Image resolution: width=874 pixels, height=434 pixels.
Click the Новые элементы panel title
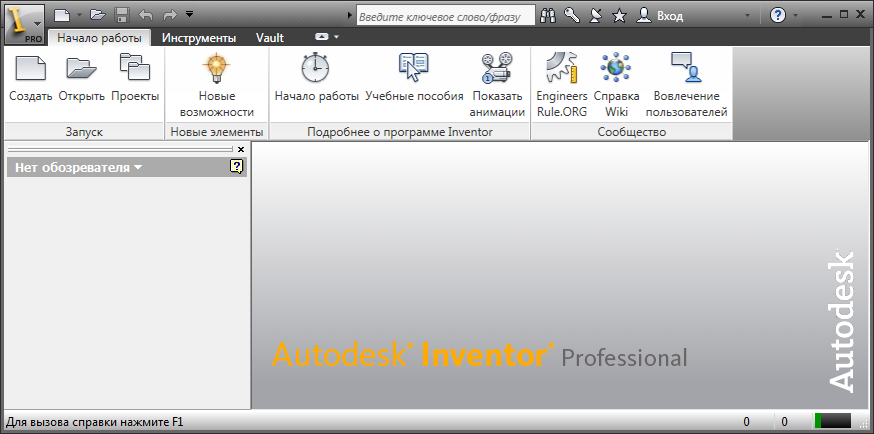(216, 132)
